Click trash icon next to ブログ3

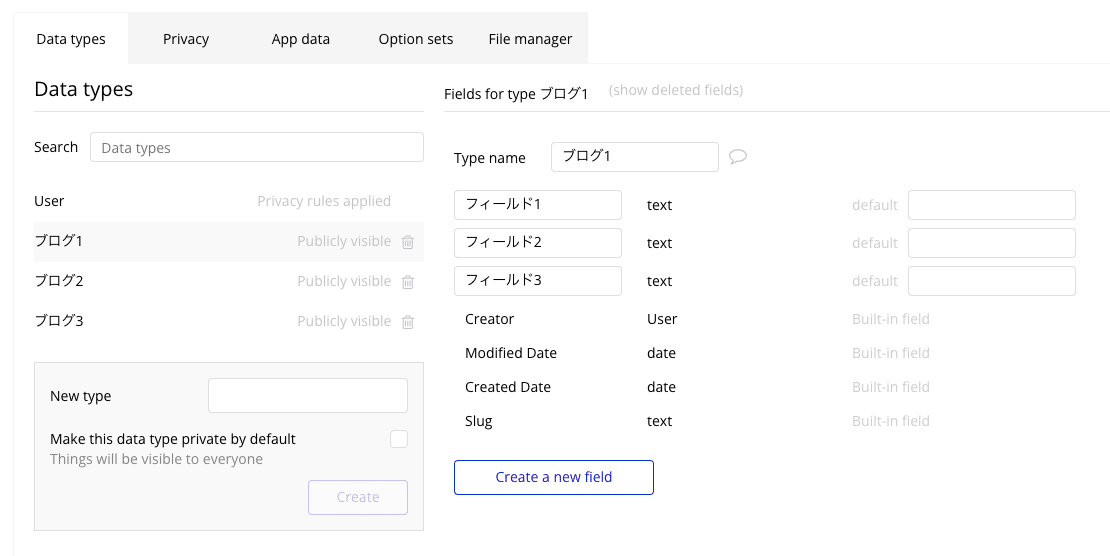(x=408, y=322)
